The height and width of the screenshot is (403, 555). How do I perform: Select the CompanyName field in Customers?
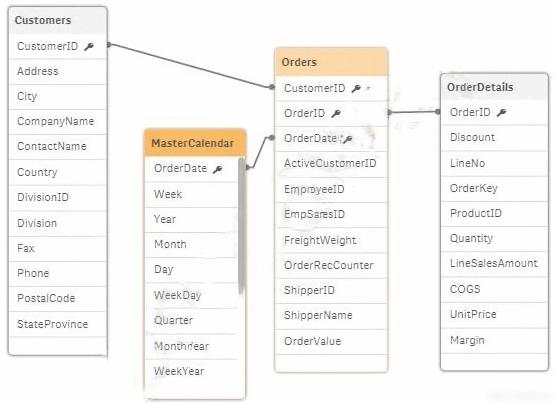(x=58, y=121)
